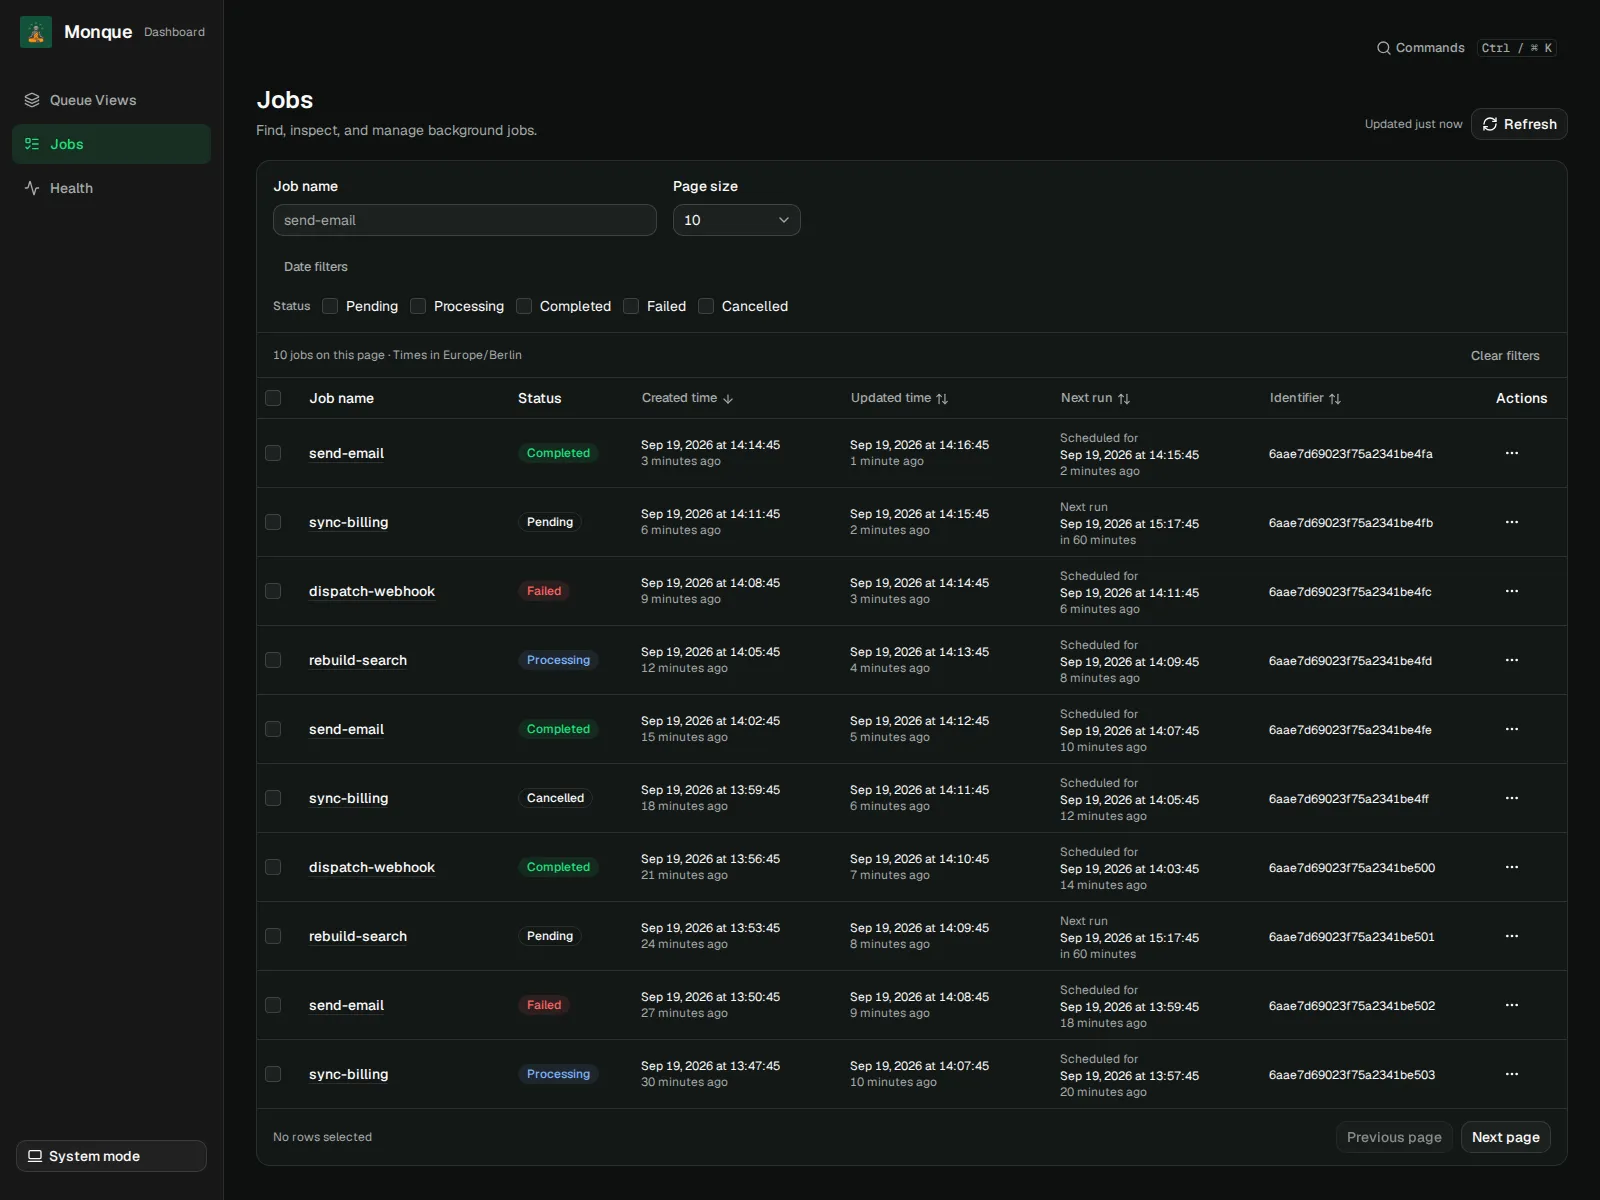The height and width of the screenshot is (1200, 1600).
Task: Expand the Date filters section
Action: (x=316, y=267)
